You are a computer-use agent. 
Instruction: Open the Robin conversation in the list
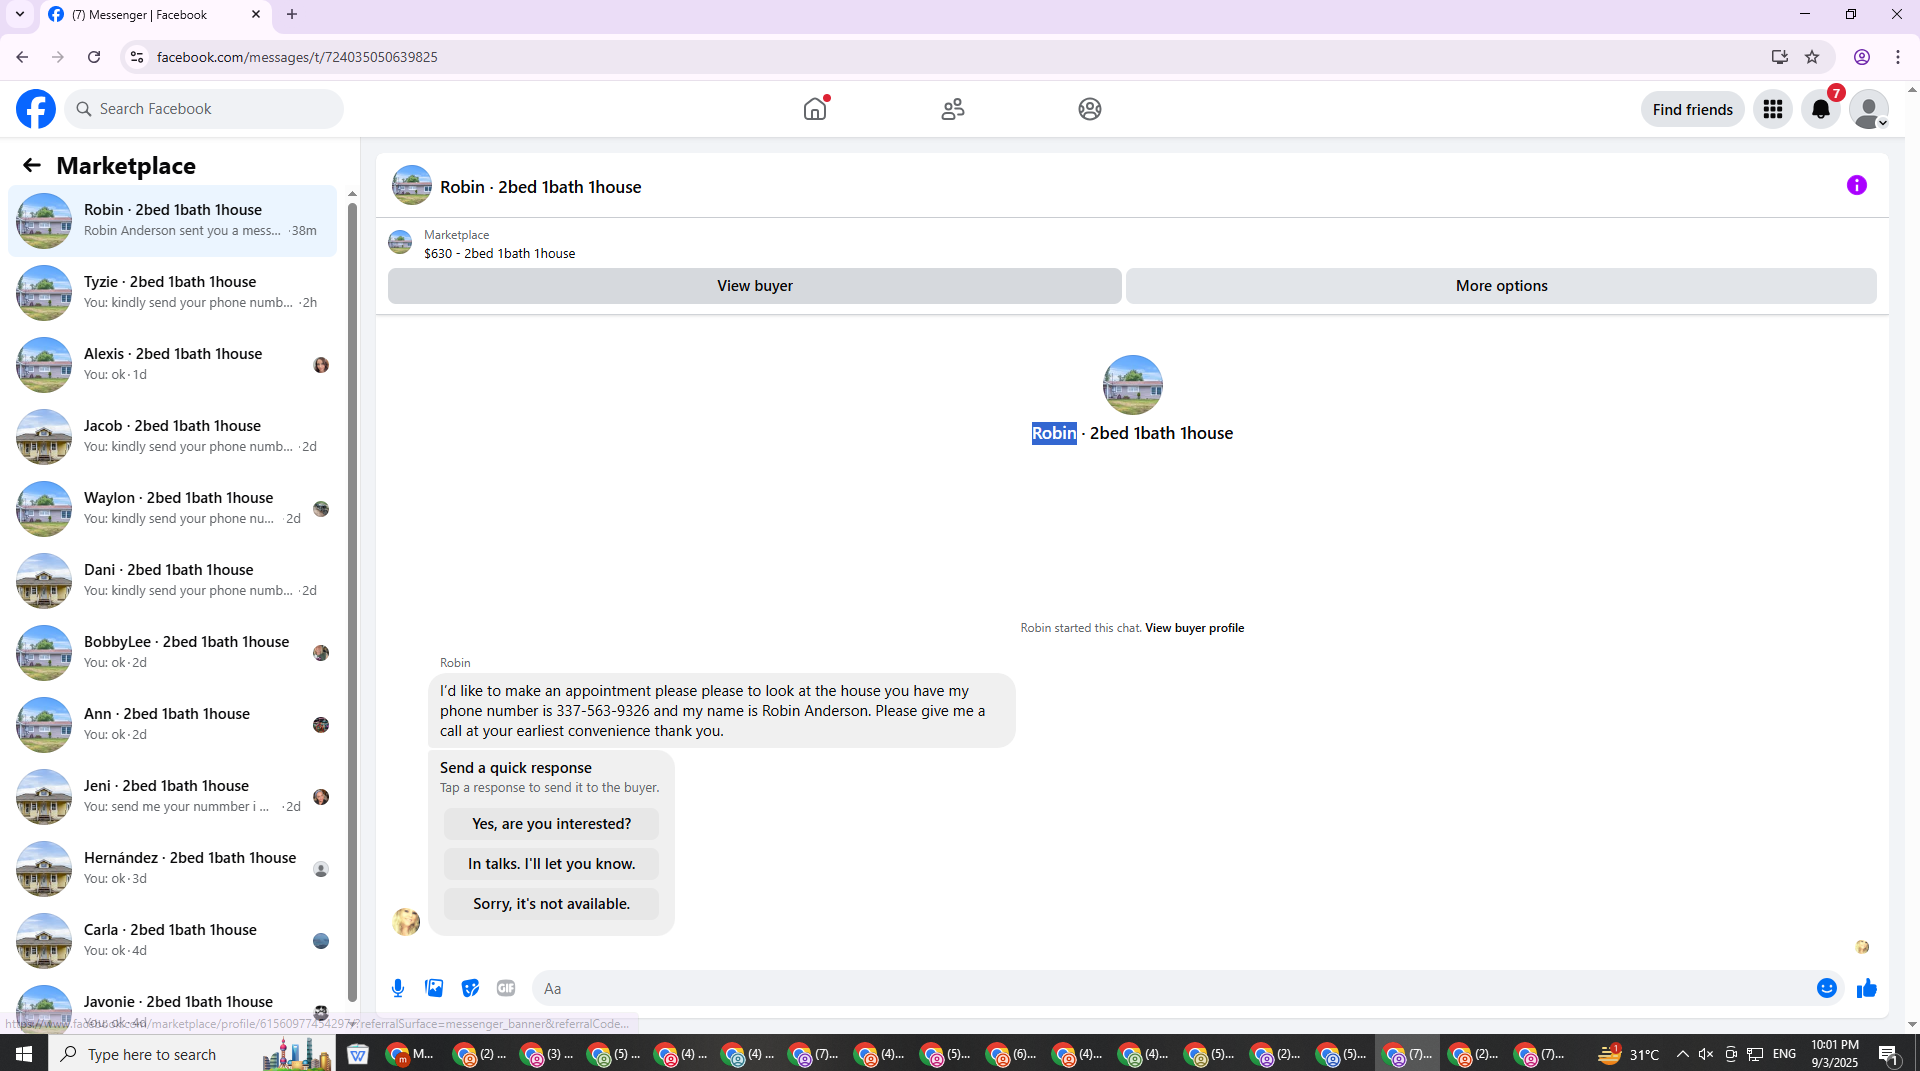click(x=172, y=220)
